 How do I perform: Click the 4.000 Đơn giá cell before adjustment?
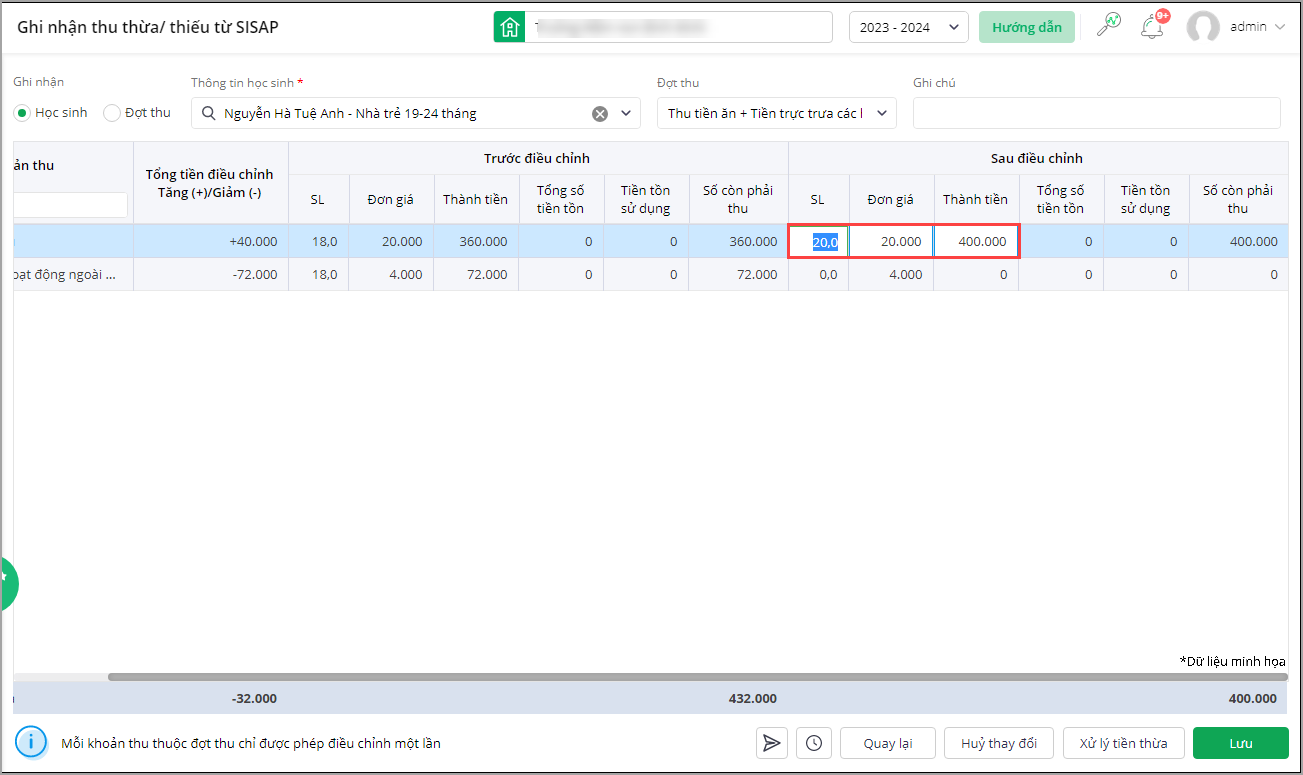[x=391, y=274]
